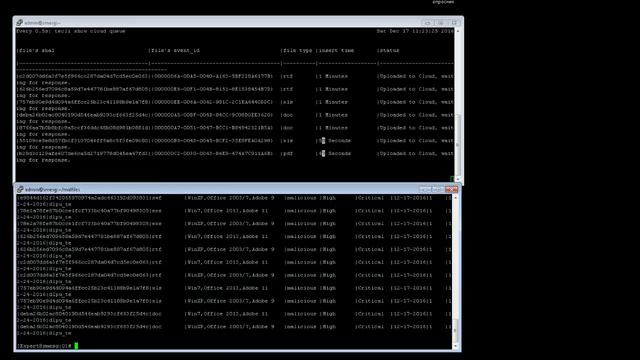Minimize the cloud queue terminal window
Screen dimensions: 640x360
tap(427, 23)
